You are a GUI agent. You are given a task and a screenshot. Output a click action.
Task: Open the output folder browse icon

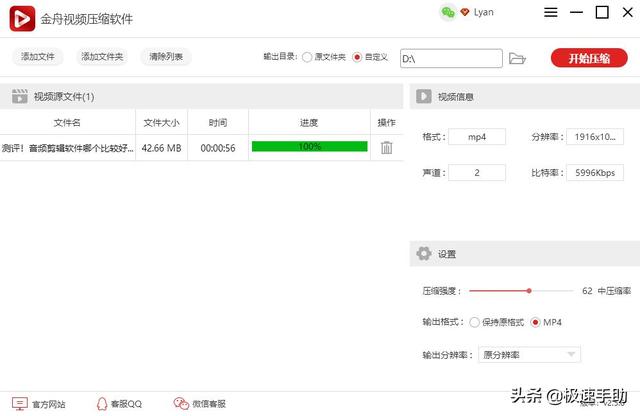click(x=517, y=58)
